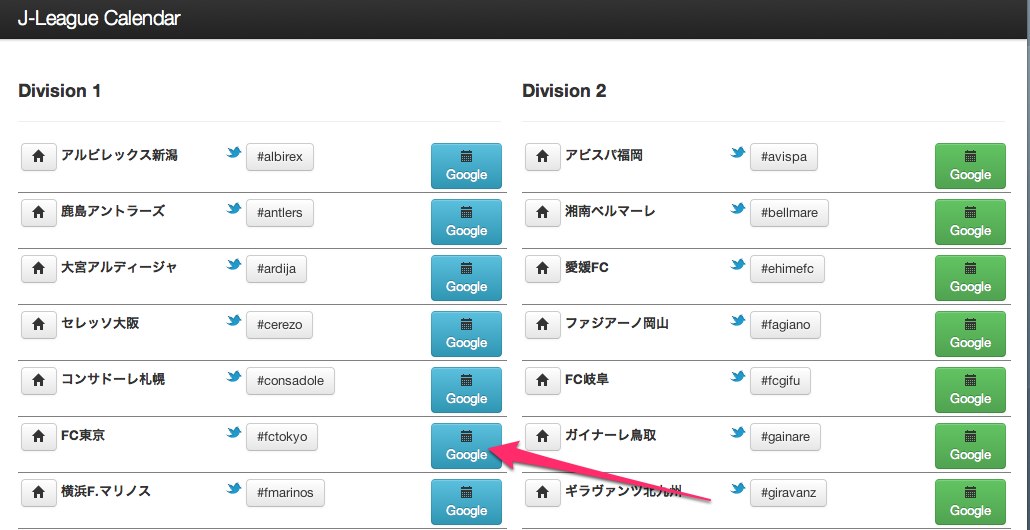Open the #giravanz hashtag button
The width and height of the screenshot is (1030, 530).
788,492
